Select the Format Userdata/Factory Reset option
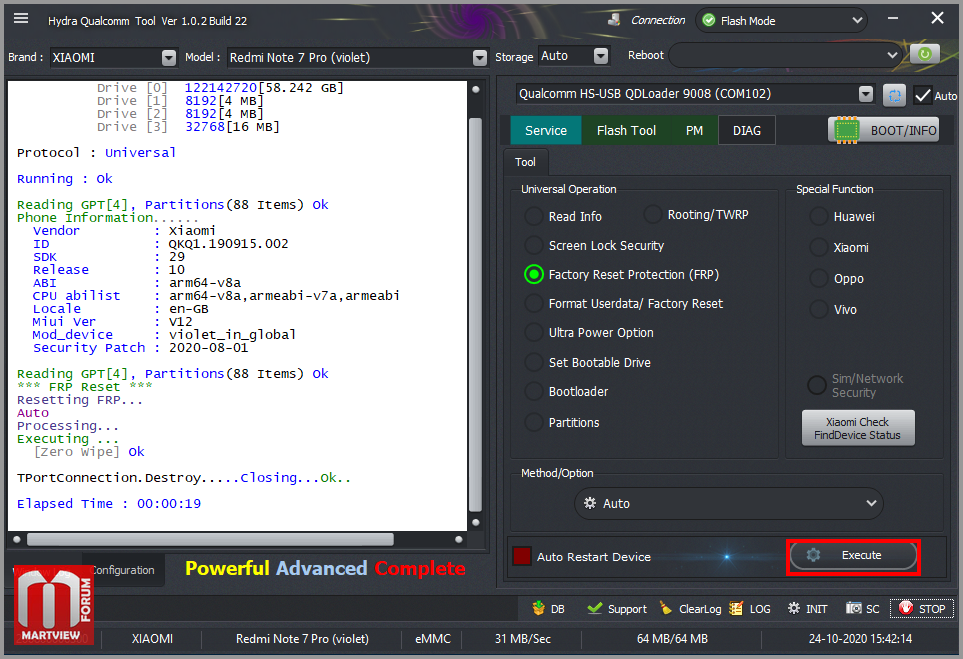The image size is (963, 659). point(534,304)
